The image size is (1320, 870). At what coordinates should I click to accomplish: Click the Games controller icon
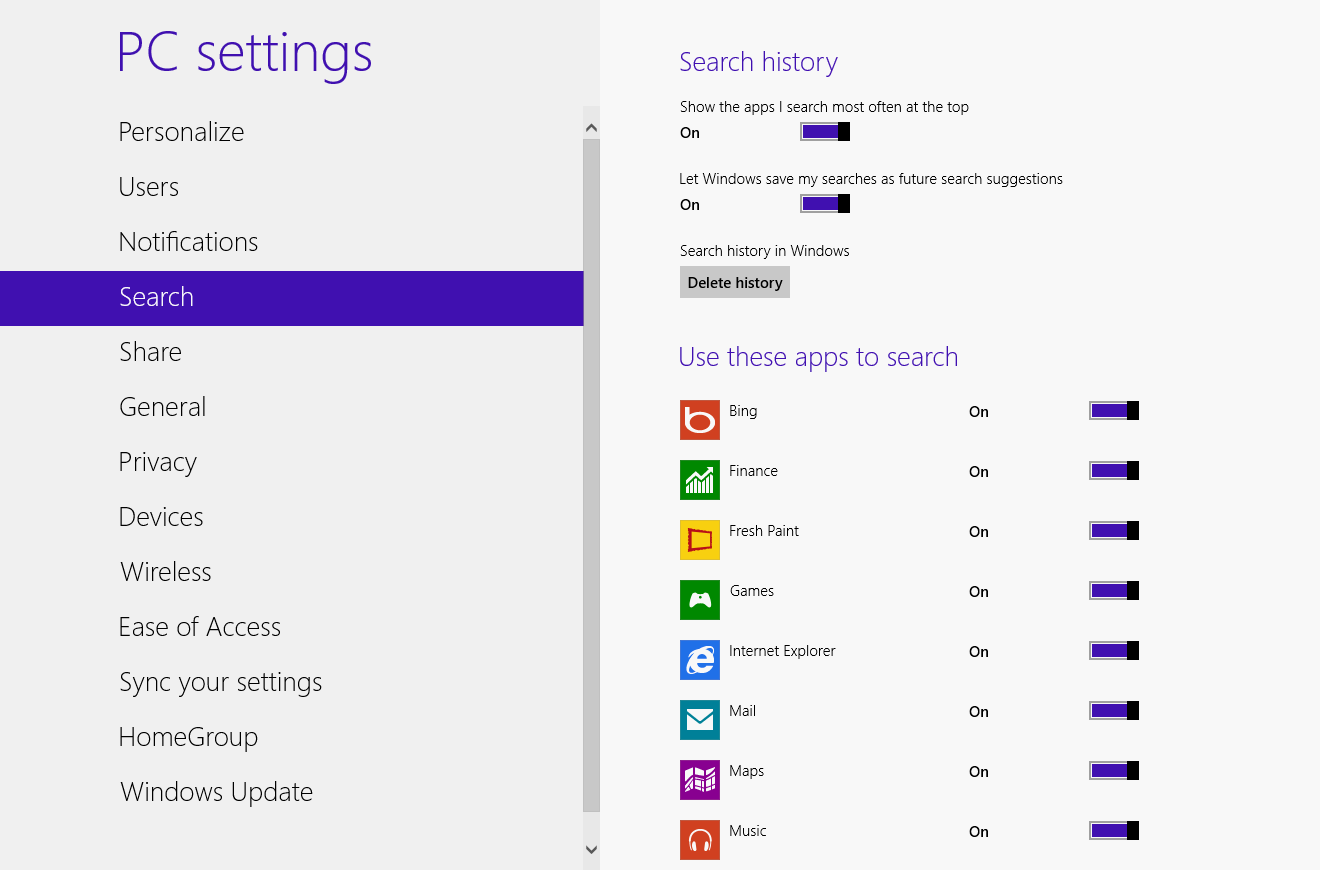[700, 600]
